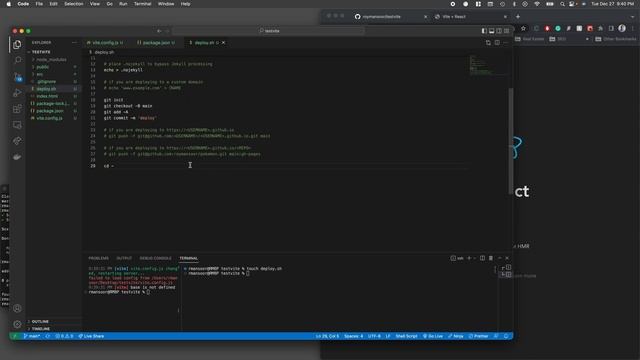Switch to the Problems panel tab
Viewport: 640px width, 360px height.
pos(98,258)
